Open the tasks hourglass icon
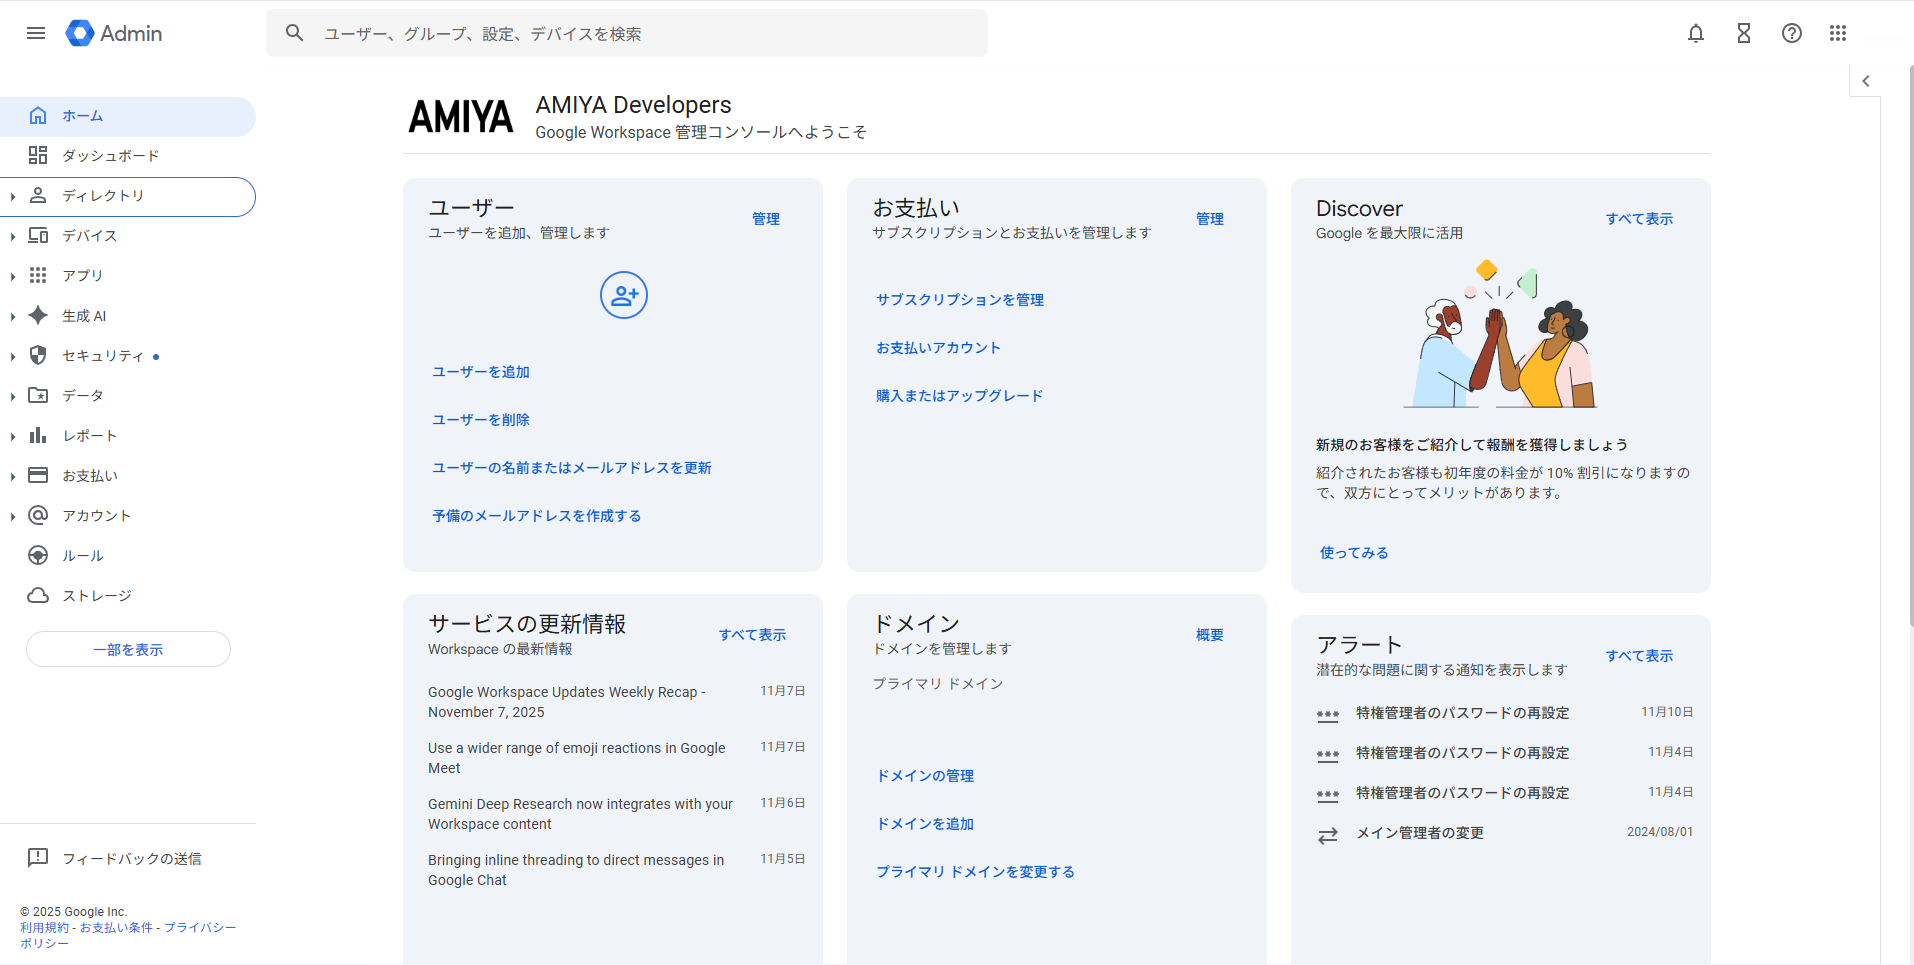The height and width of the screenshot is (965, 1914). pyautogui.click(x=1744, y=33)
